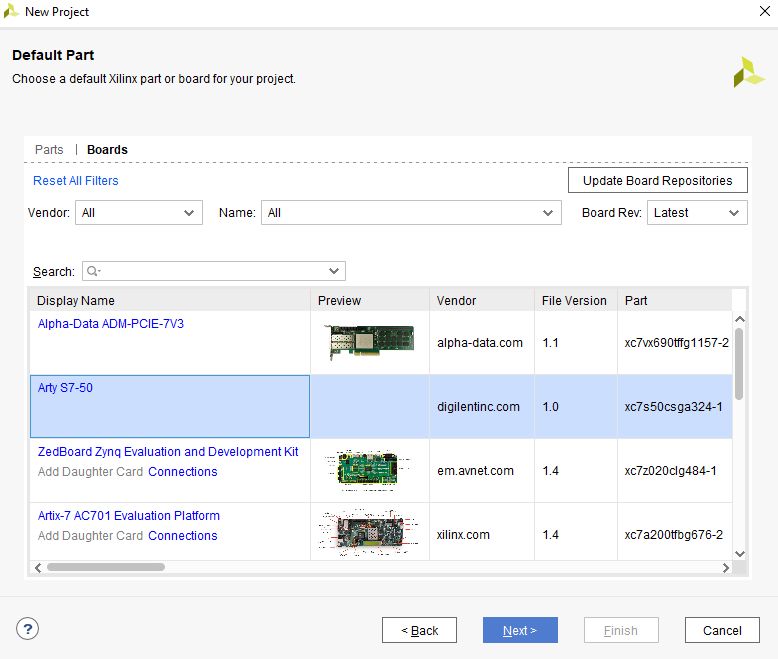Image resolution: width=778 pixels, height=659 pixels.
Task: Focus the Search input field
Action: pos(214,271)
